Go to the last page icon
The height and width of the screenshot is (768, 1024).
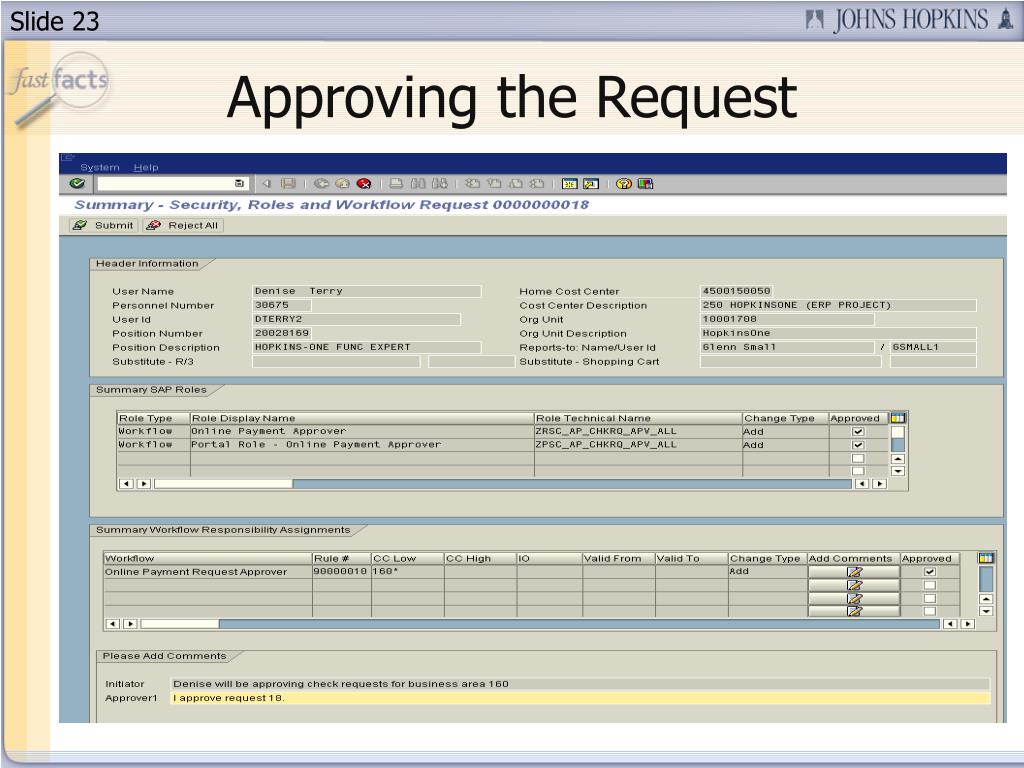[537, 184]
